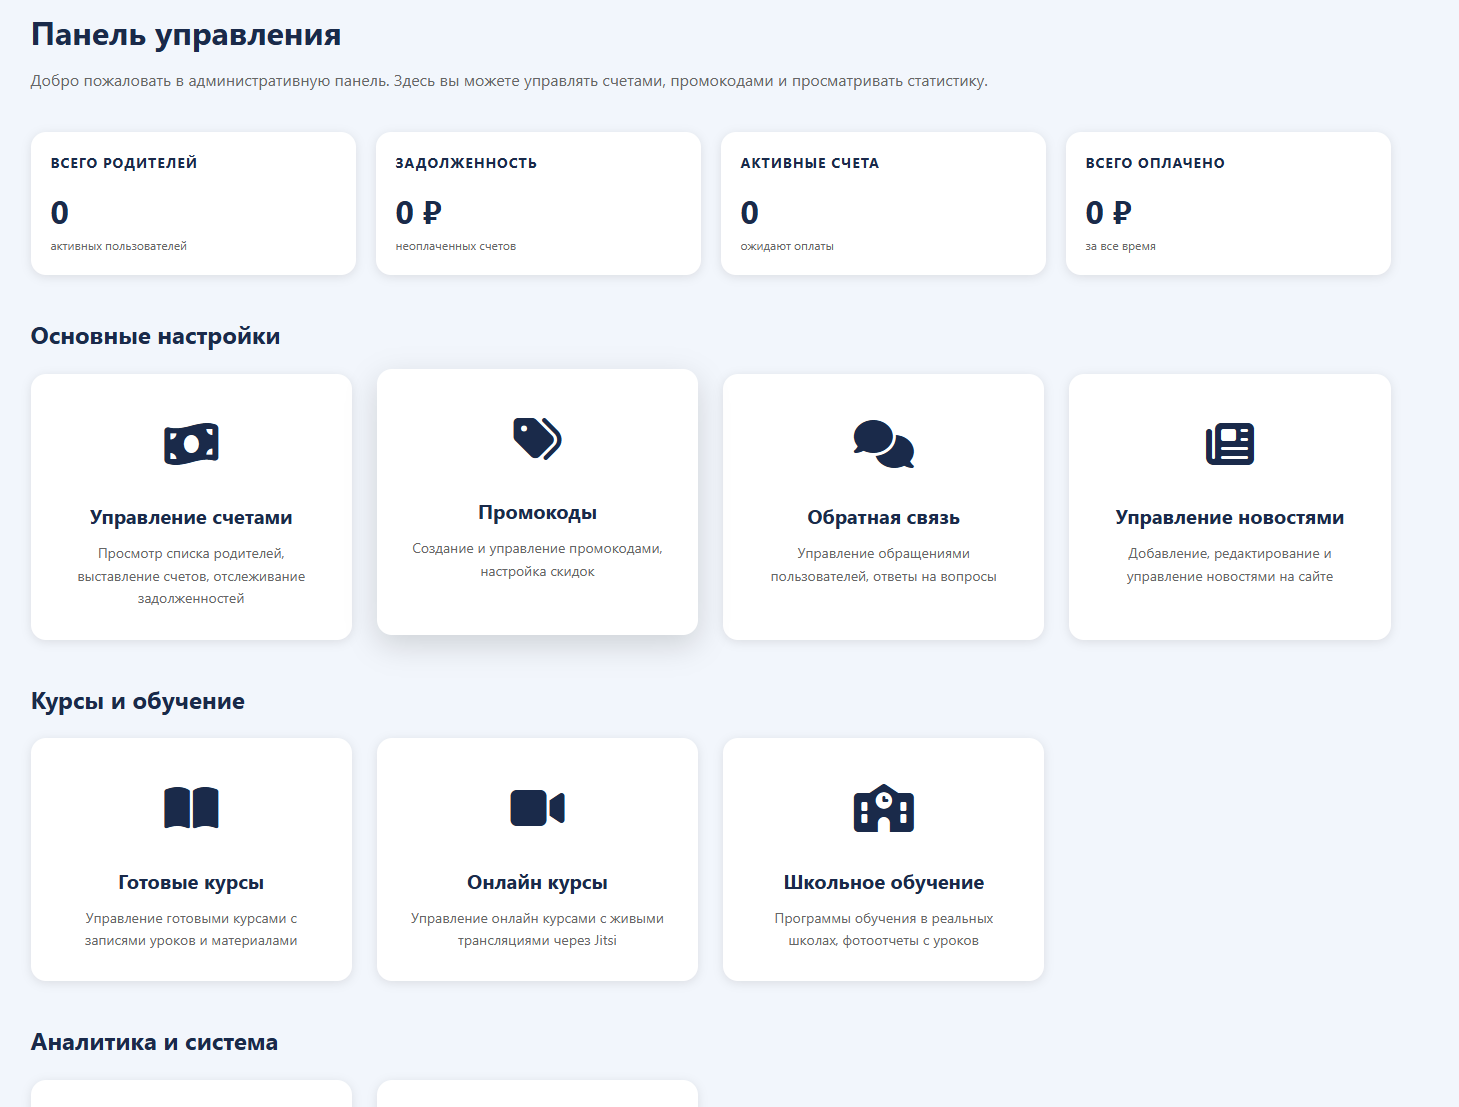Open the Промокоды card title

tap(537, 512)
